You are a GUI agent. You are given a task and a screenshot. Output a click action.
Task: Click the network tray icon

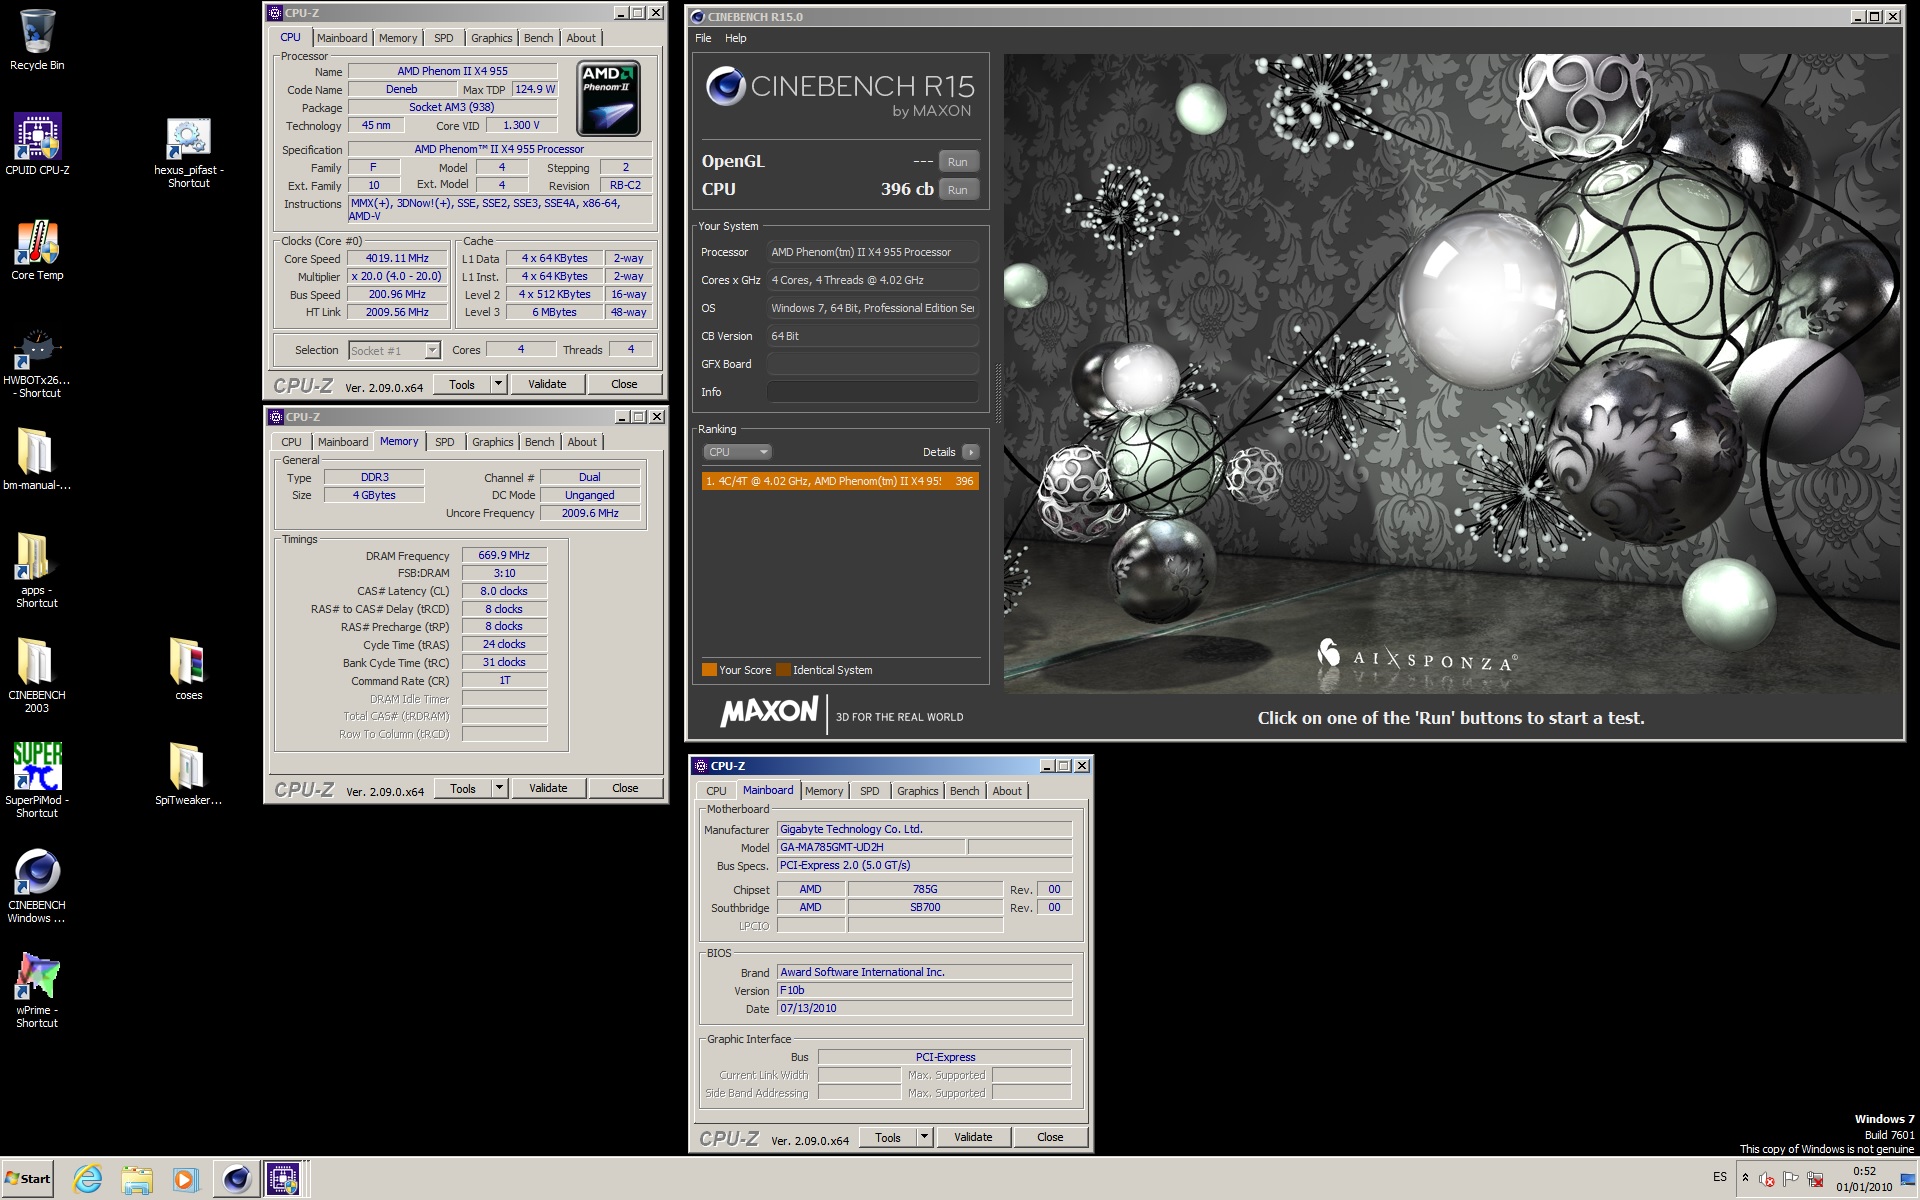1815,1179
